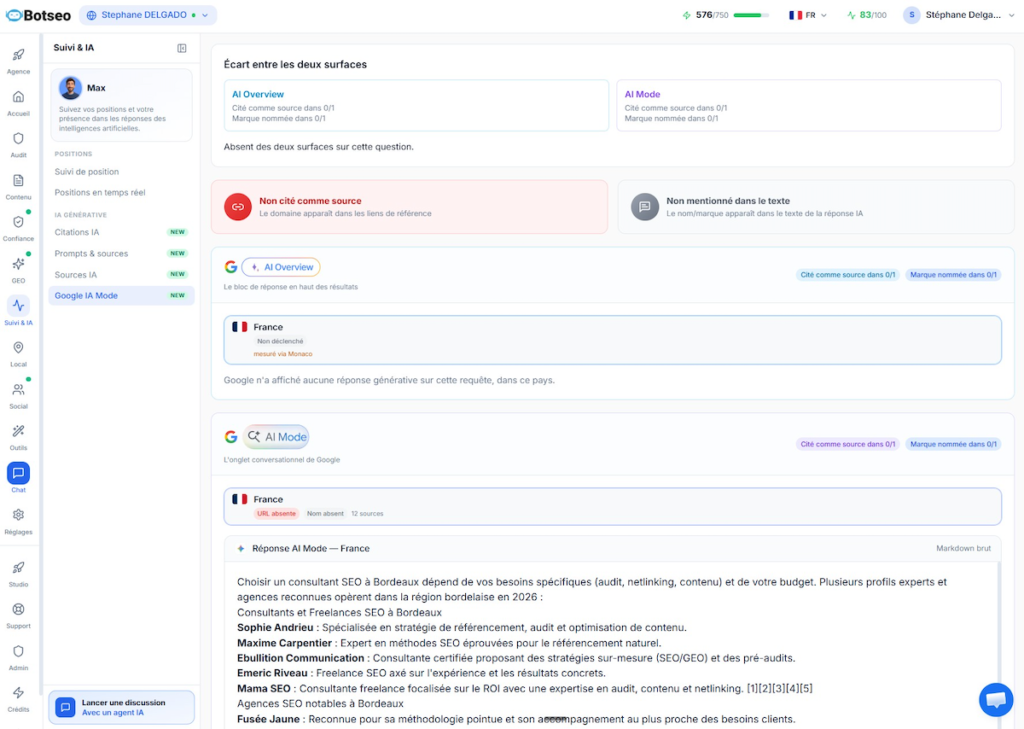Open the Agence rocket icon in sidebar
Image resolution: width=1024 pixels, height=729 pixels.
coord(18,55)
